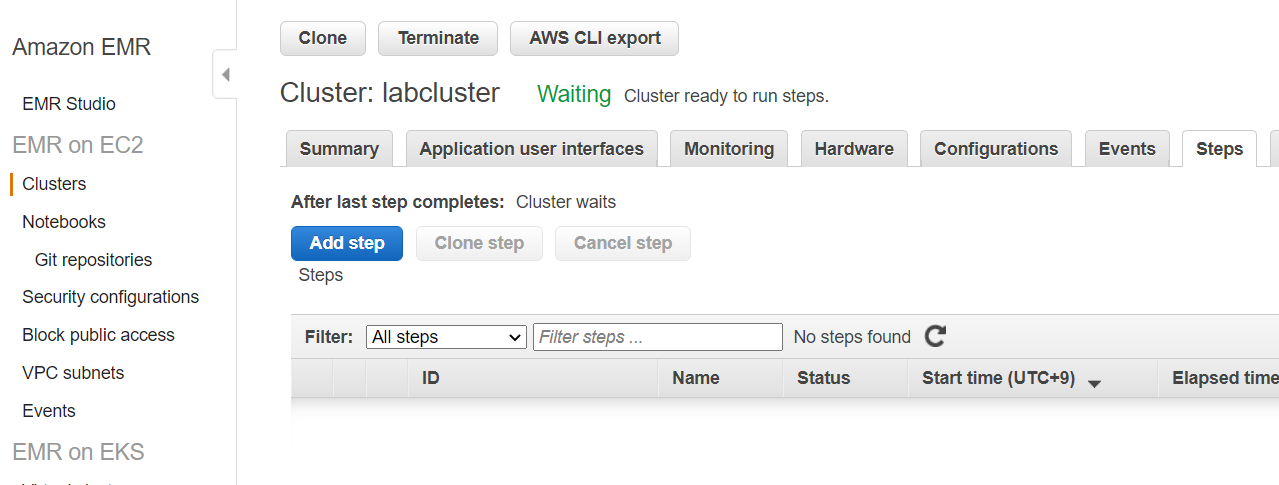
Task: Open Block public access settings
Action: coord(98,335)
